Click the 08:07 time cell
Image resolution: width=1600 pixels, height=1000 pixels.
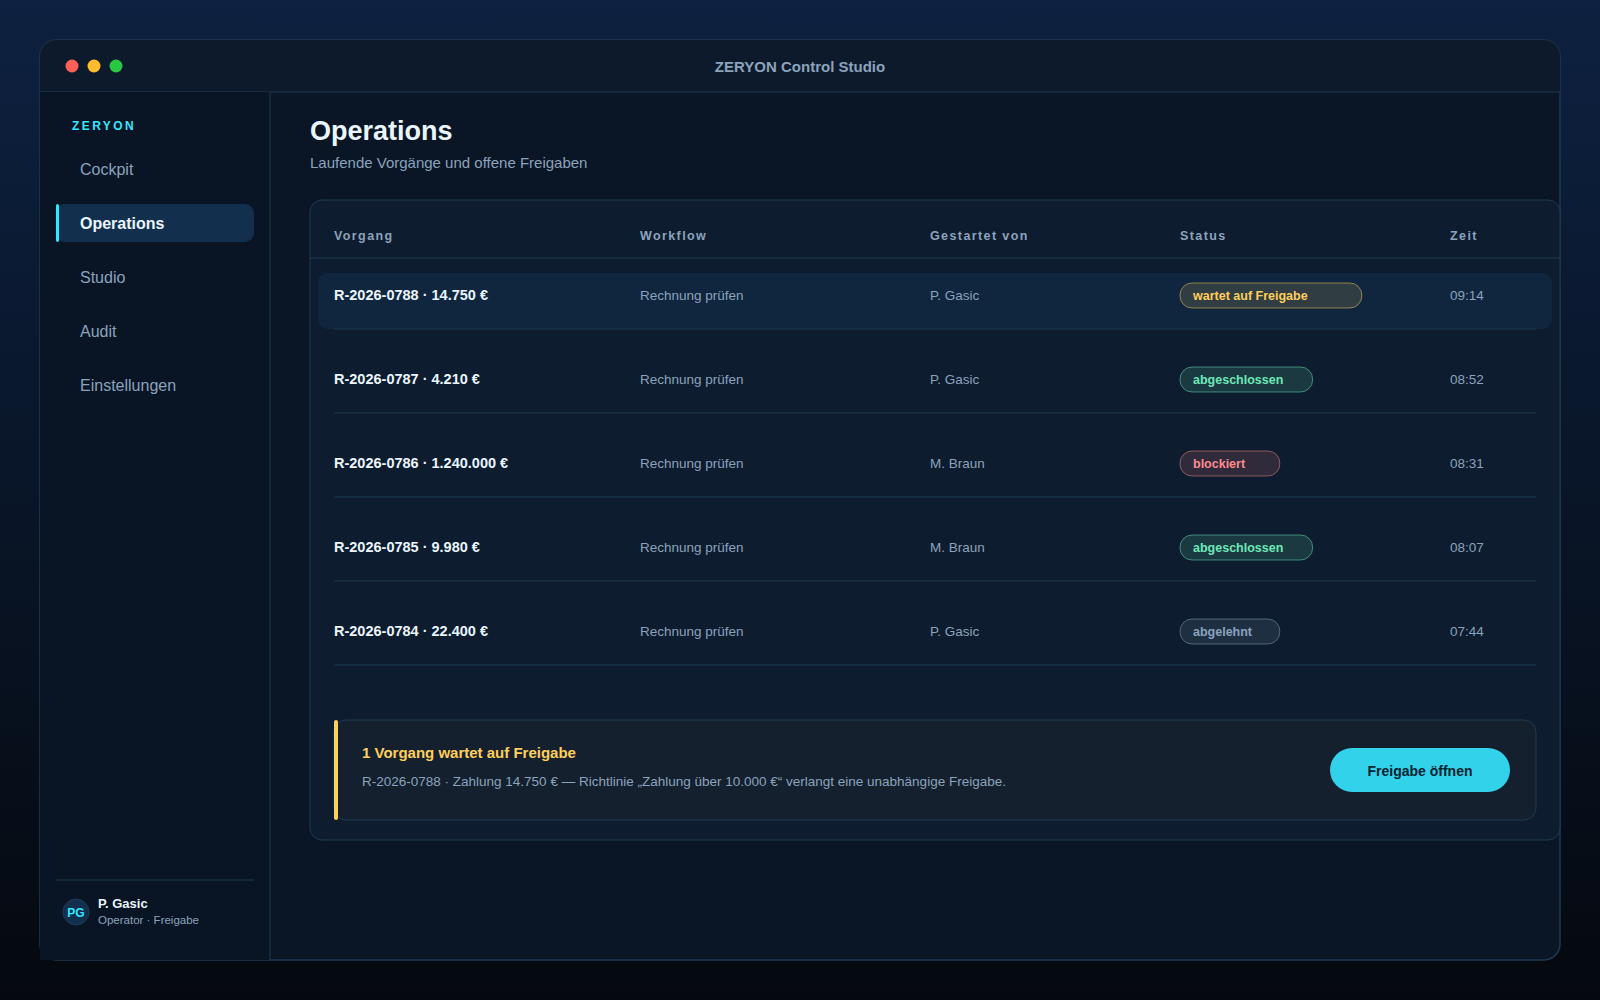[x=1466, y=548]
